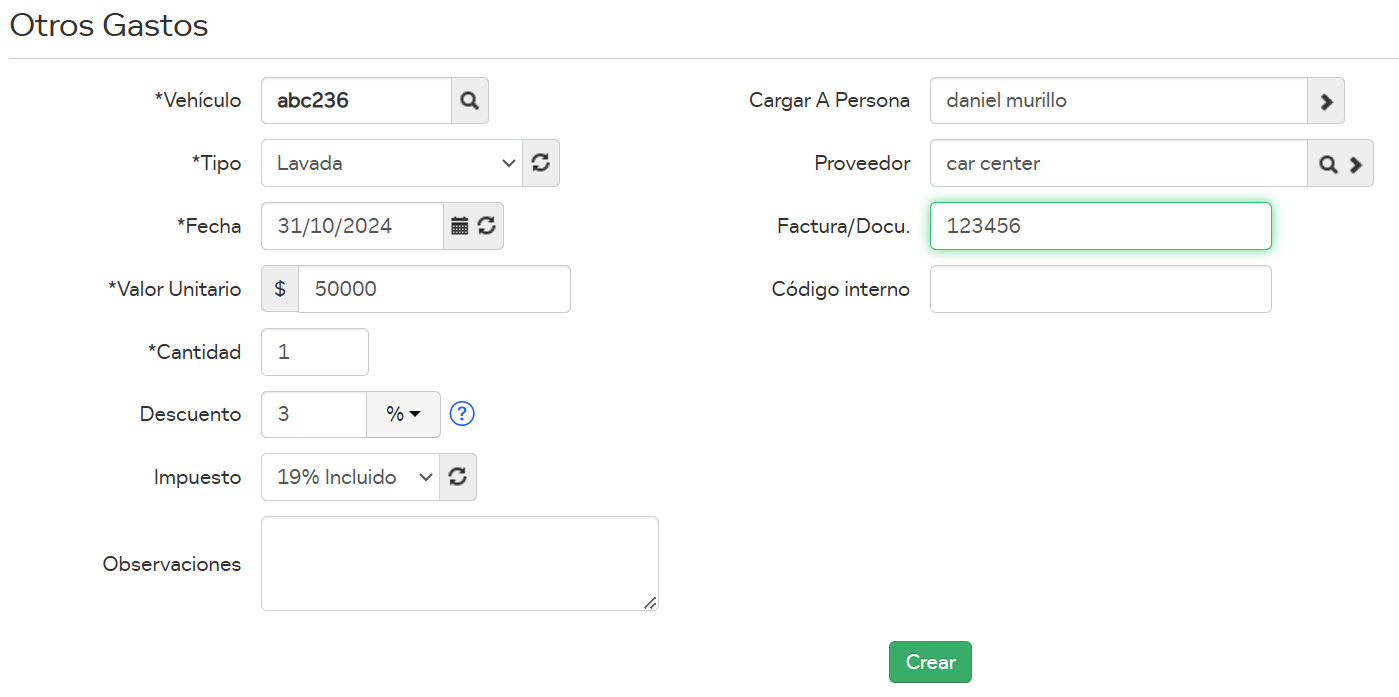
Task: Click the search icon beside Vehículo field
Action: [469, 101]
